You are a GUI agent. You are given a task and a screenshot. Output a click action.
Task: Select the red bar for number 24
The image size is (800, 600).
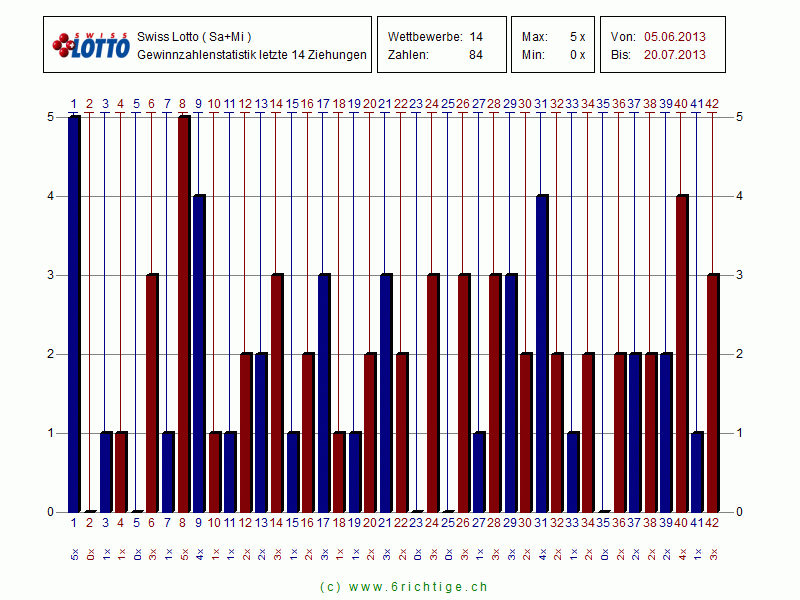pos(432,392)
